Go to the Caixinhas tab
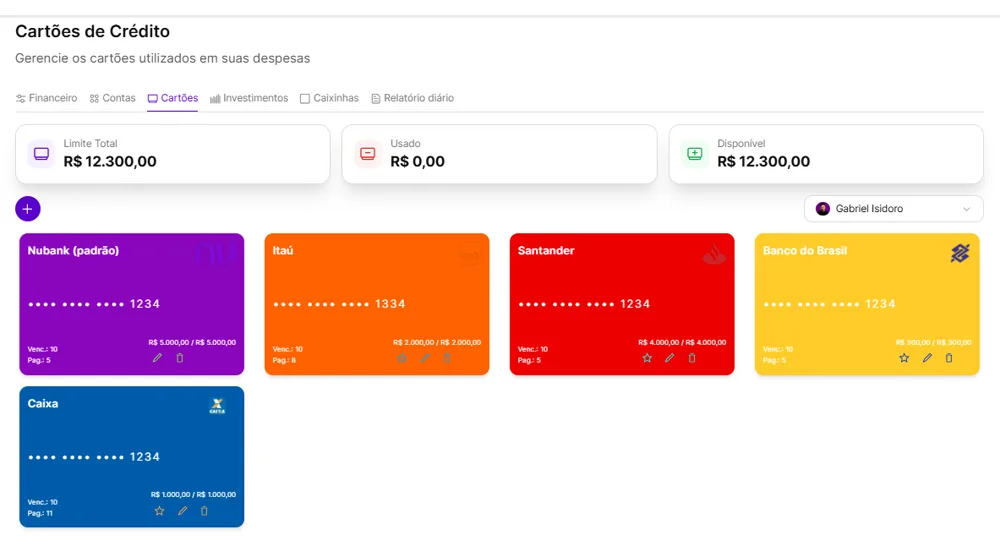Image resolution: width=1000 pixels, height=546 pixels. (329, 98)
